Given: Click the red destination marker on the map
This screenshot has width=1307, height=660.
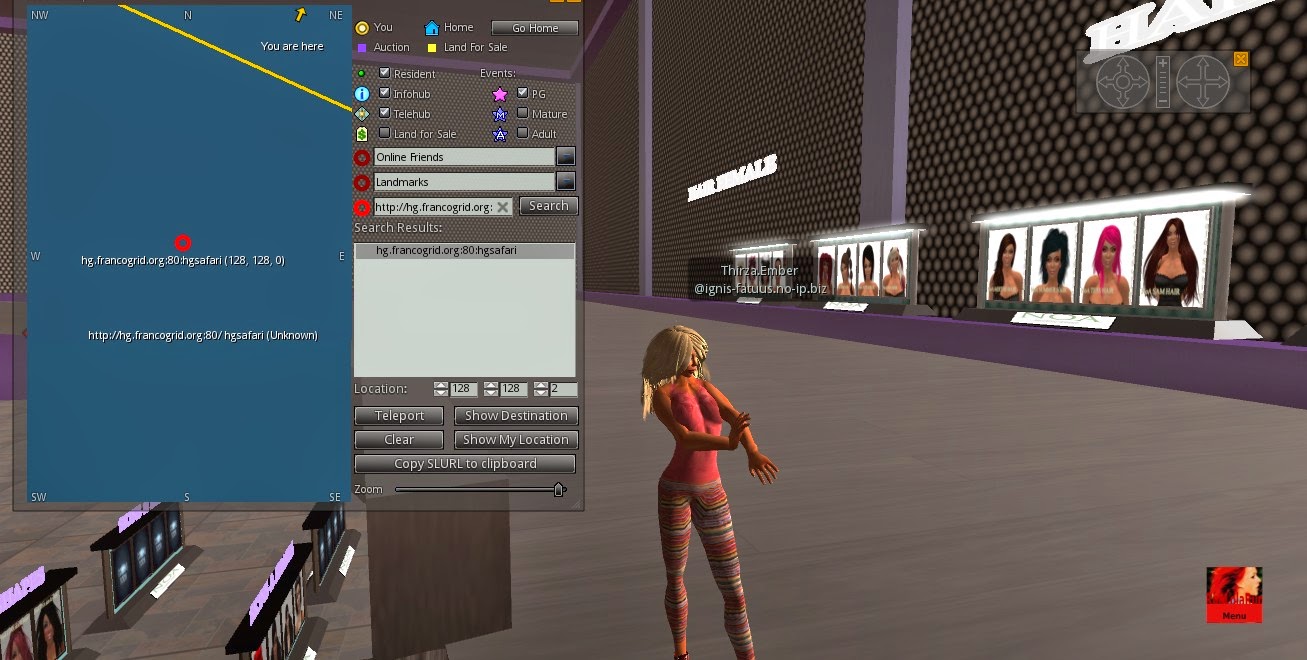Looking at the screenshot, I should (183, 243).
